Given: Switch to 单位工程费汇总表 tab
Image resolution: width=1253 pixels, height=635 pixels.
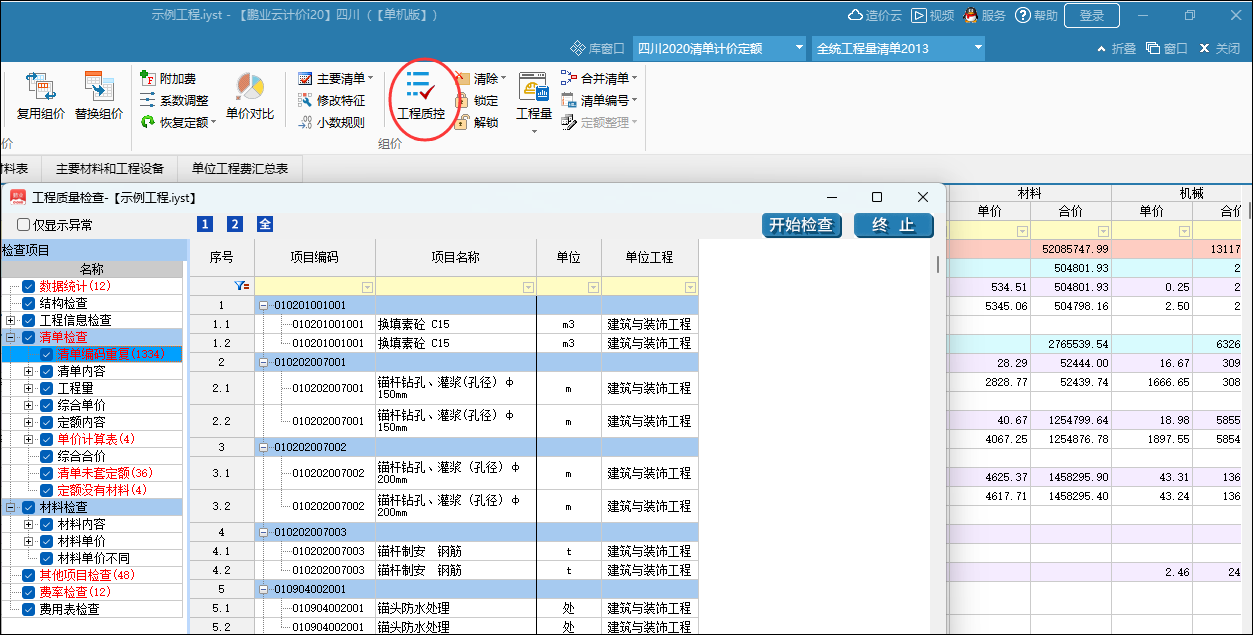Looking at the screenshot, I should 239,169.
